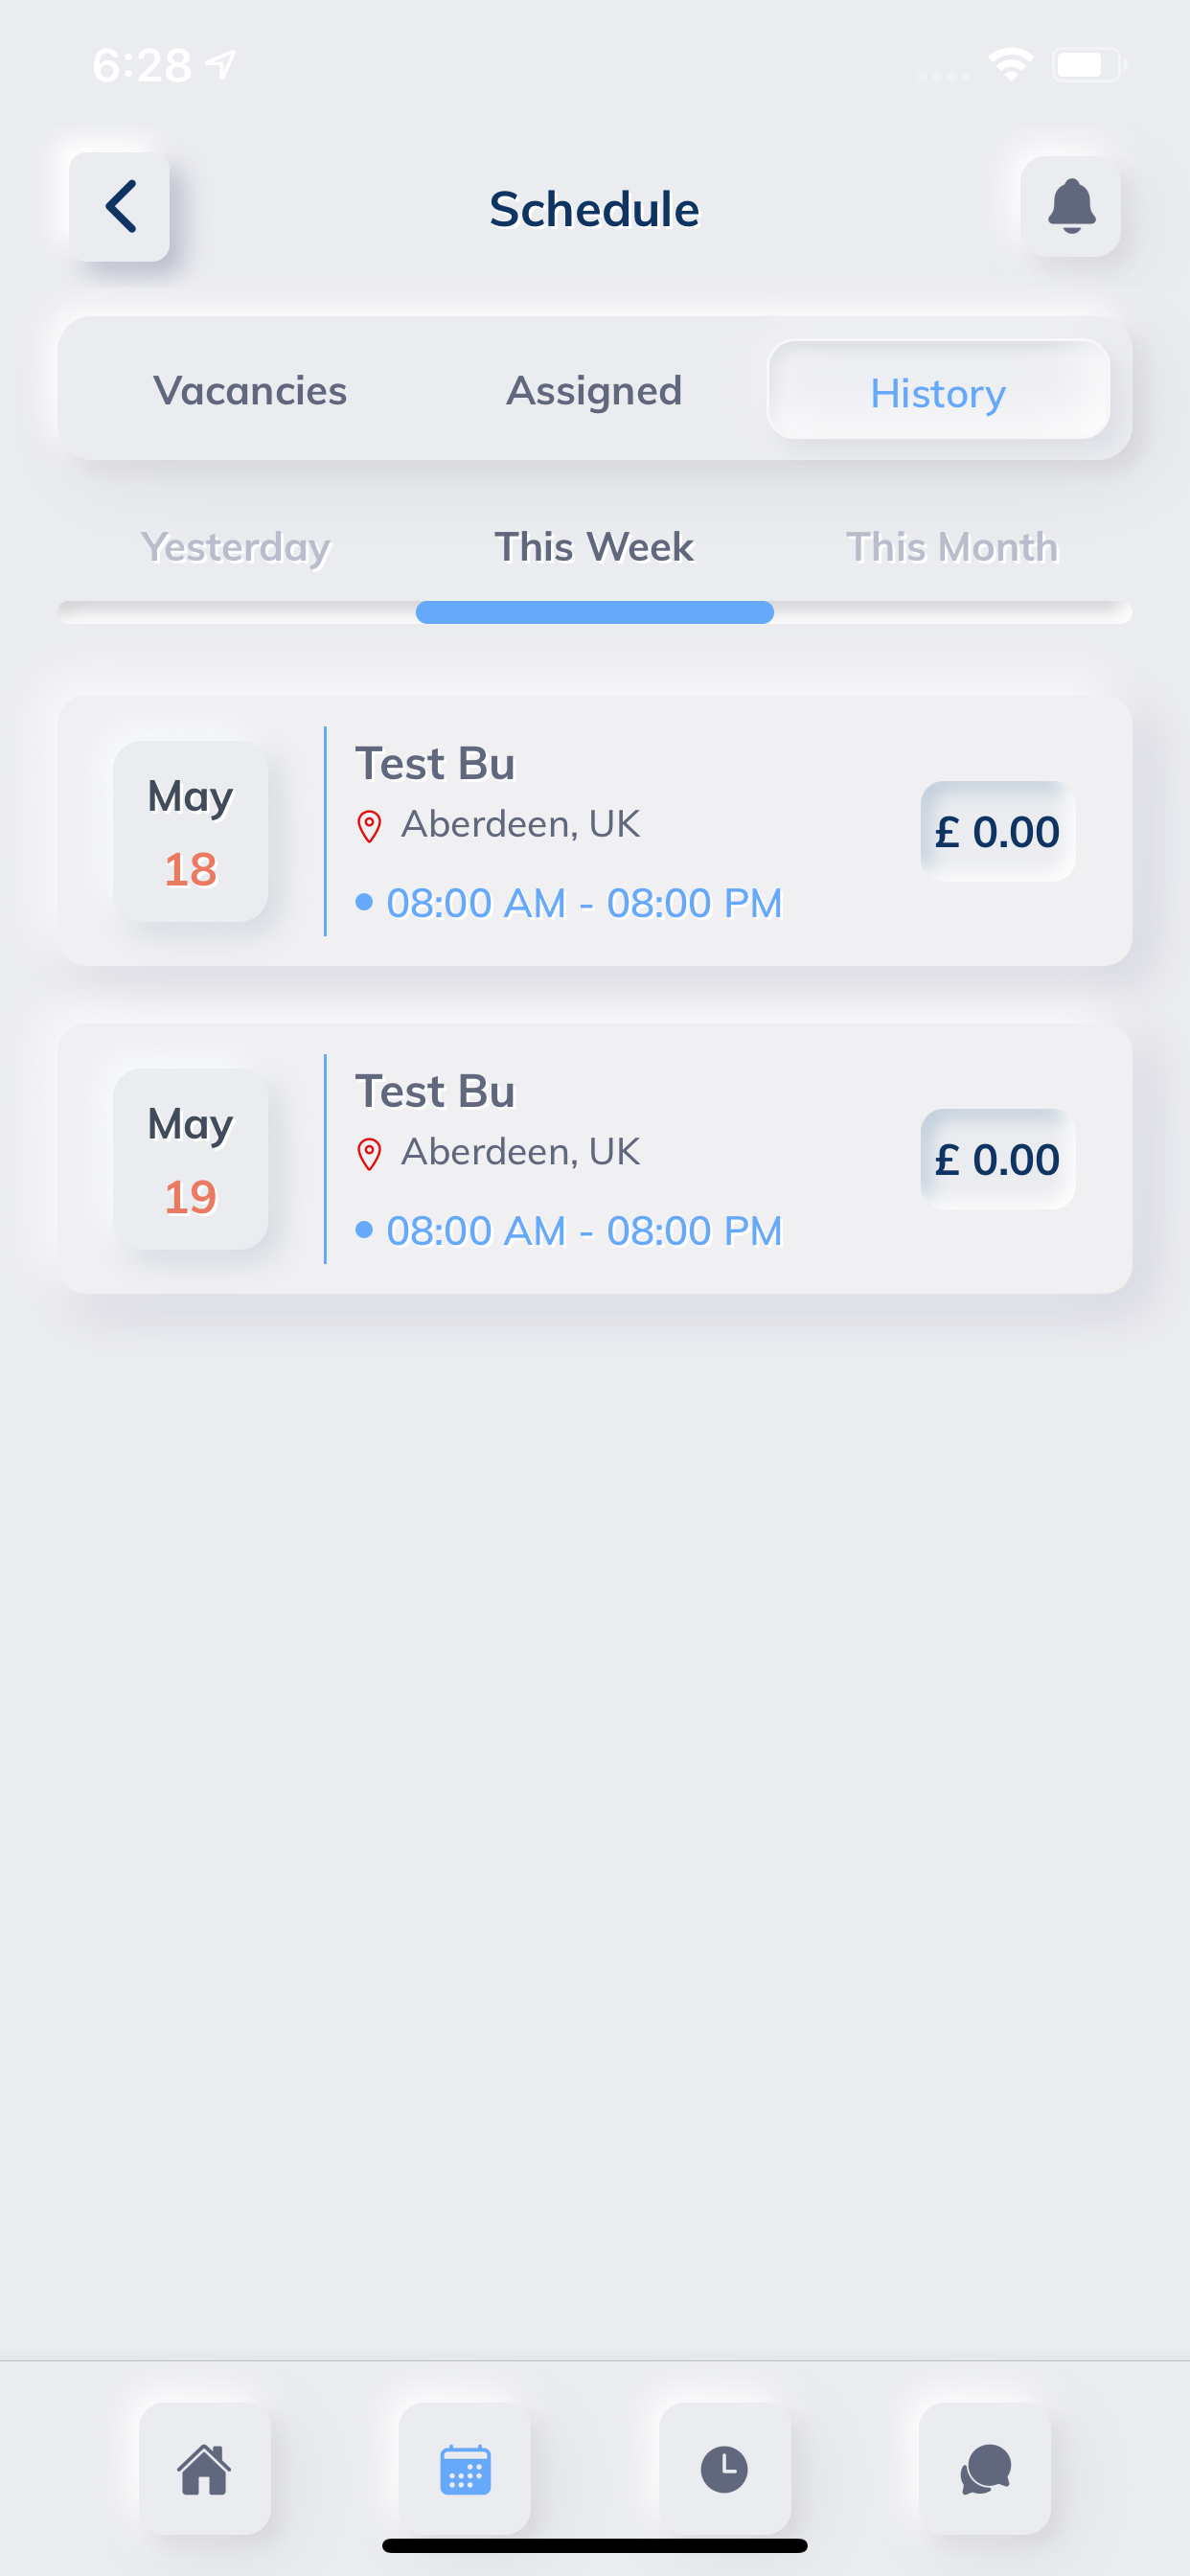Screen dimensions: 1190x2576
Task: Tap the back arrow button
Action: [119, 207]
